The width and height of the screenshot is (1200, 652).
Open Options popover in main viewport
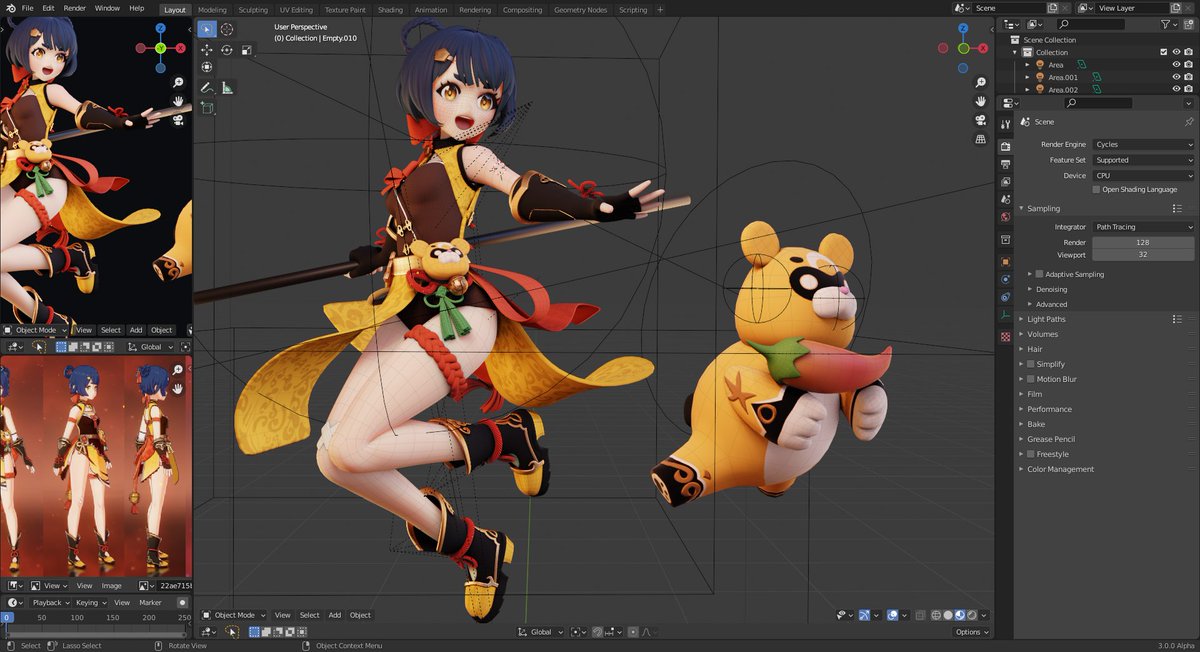point(971,632)
